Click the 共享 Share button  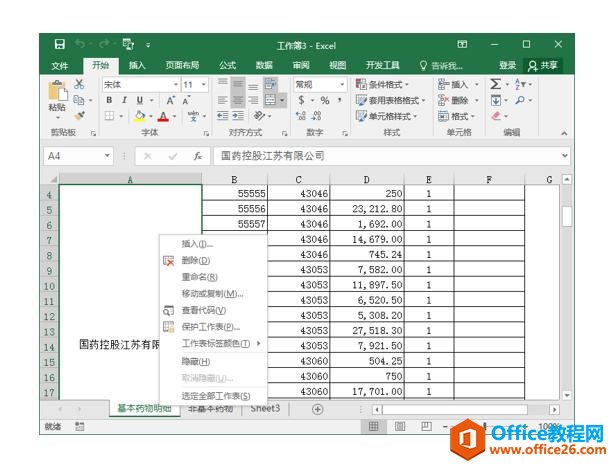tap(542, 65)
